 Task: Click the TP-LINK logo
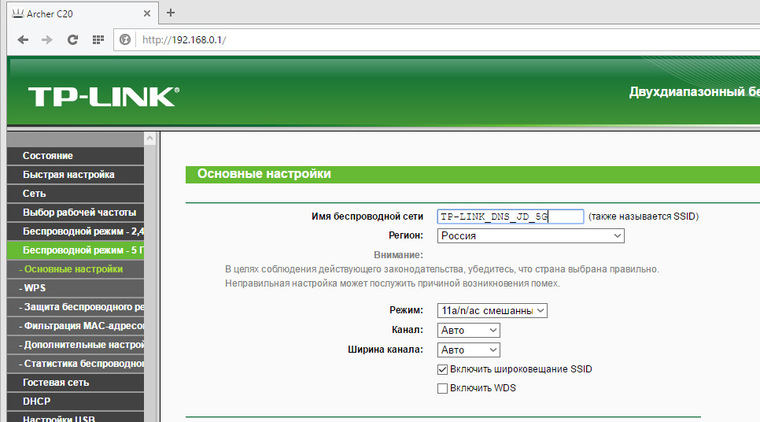[x=104, y=96]
